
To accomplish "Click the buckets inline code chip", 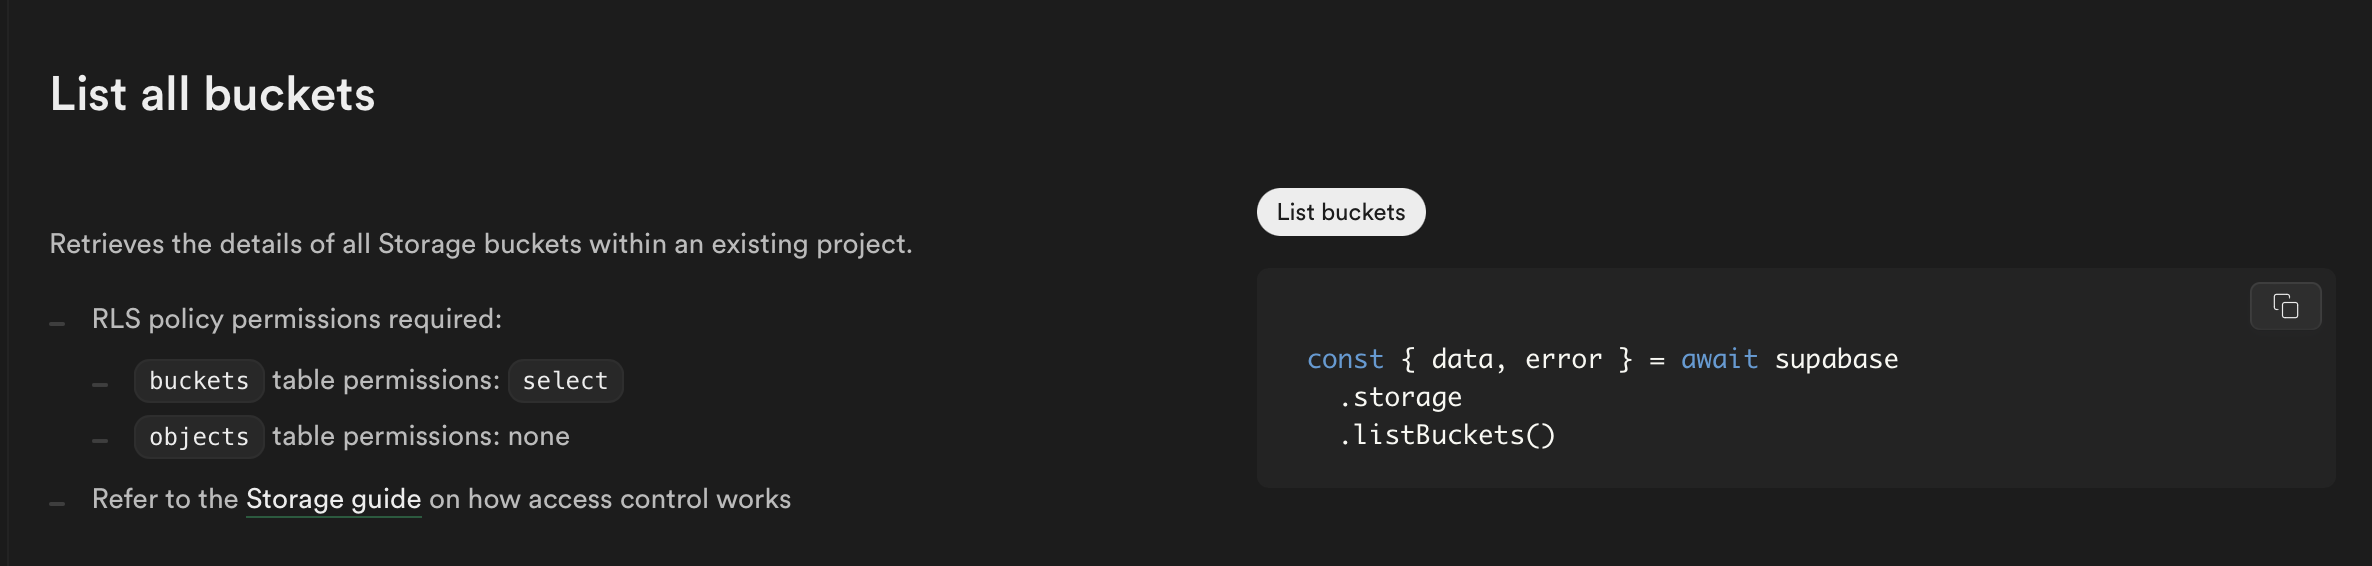I will (199, 381).
